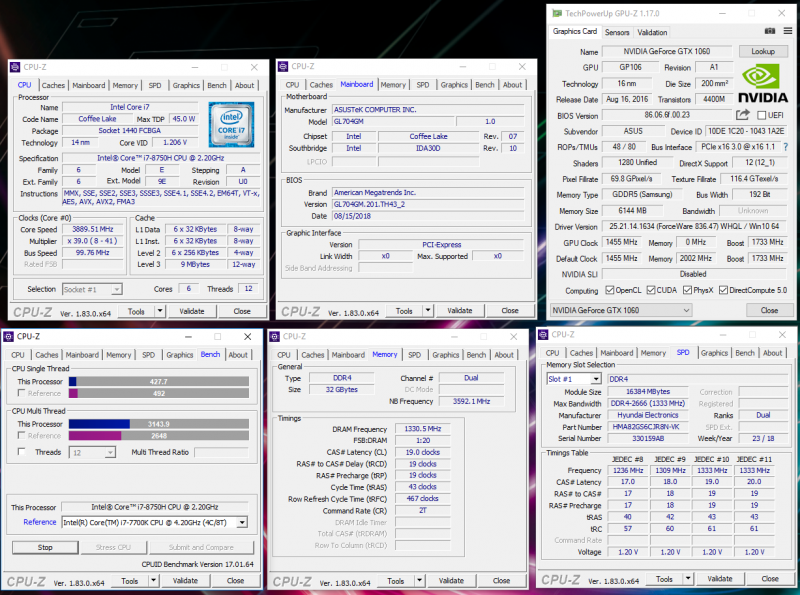Expand the Tools arrow in the CPU-Z SPD window
Viewport: 800px width, 595px height.
tap(688, 579)
